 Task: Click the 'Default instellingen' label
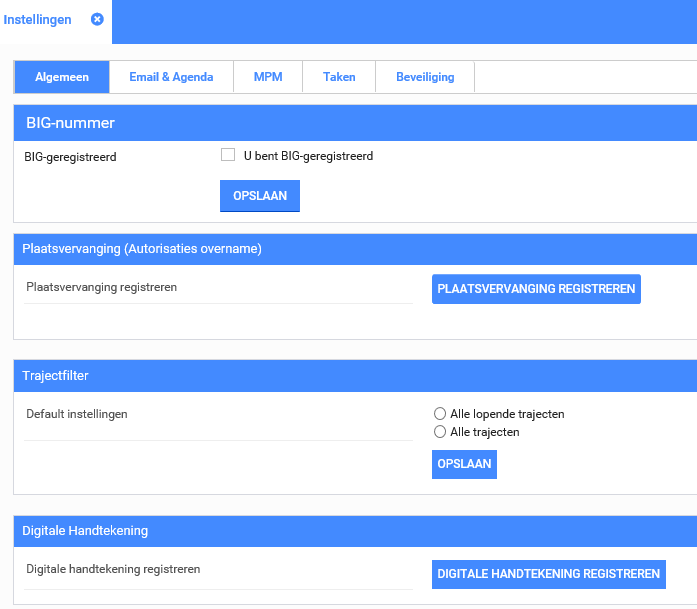(x=77, y=414)
